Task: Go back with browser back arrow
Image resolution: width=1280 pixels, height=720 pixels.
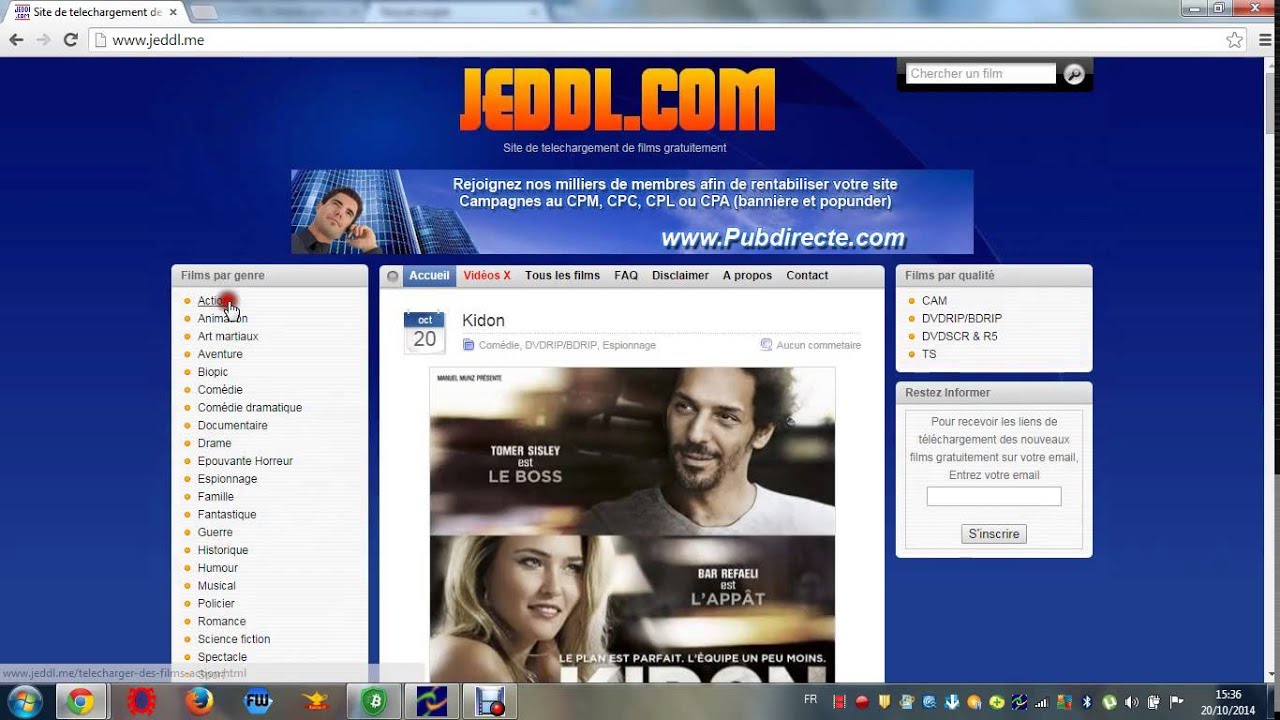Action: [x=16, y=40]
